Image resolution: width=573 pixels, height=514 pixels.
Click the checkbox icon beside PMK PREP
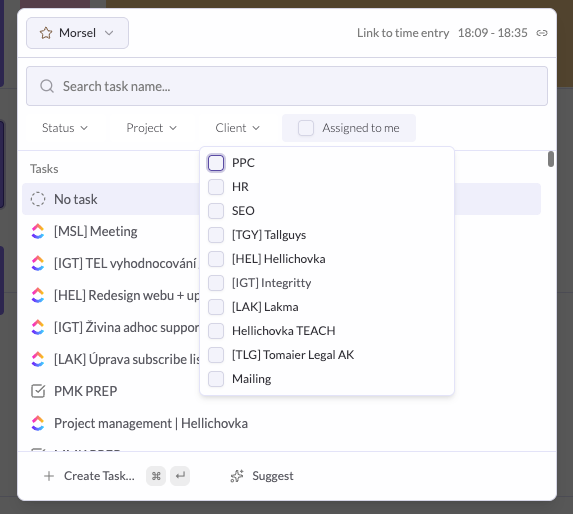click(x=38, y=391)
